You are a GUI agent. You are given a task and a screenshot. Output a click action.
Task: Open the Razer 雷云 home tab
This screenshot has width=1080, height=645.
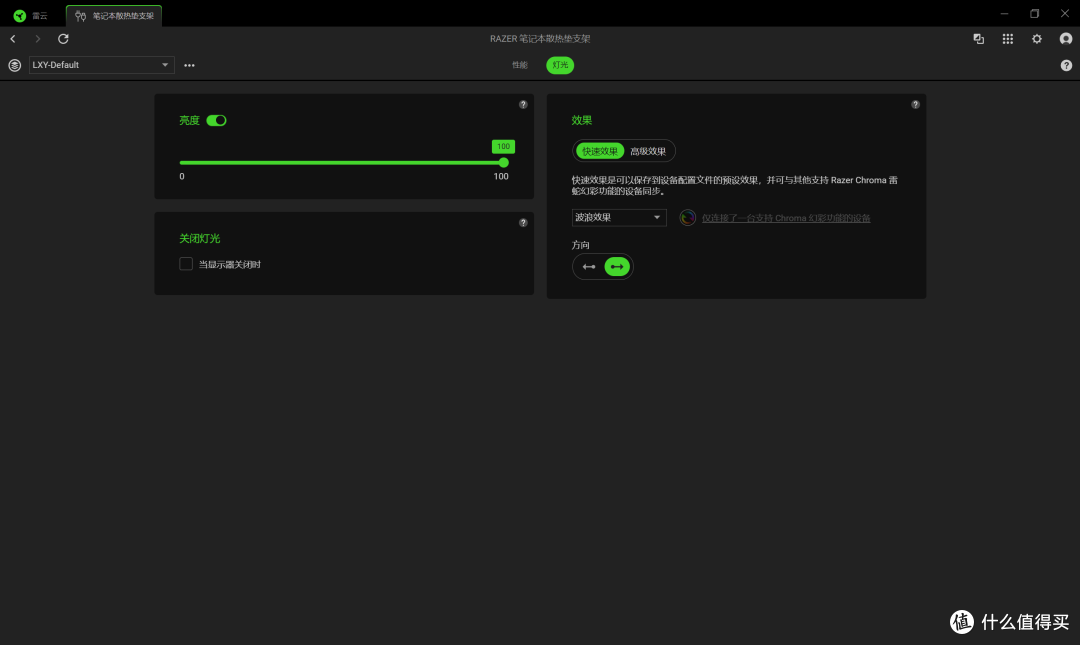click(x=31, y=15)
